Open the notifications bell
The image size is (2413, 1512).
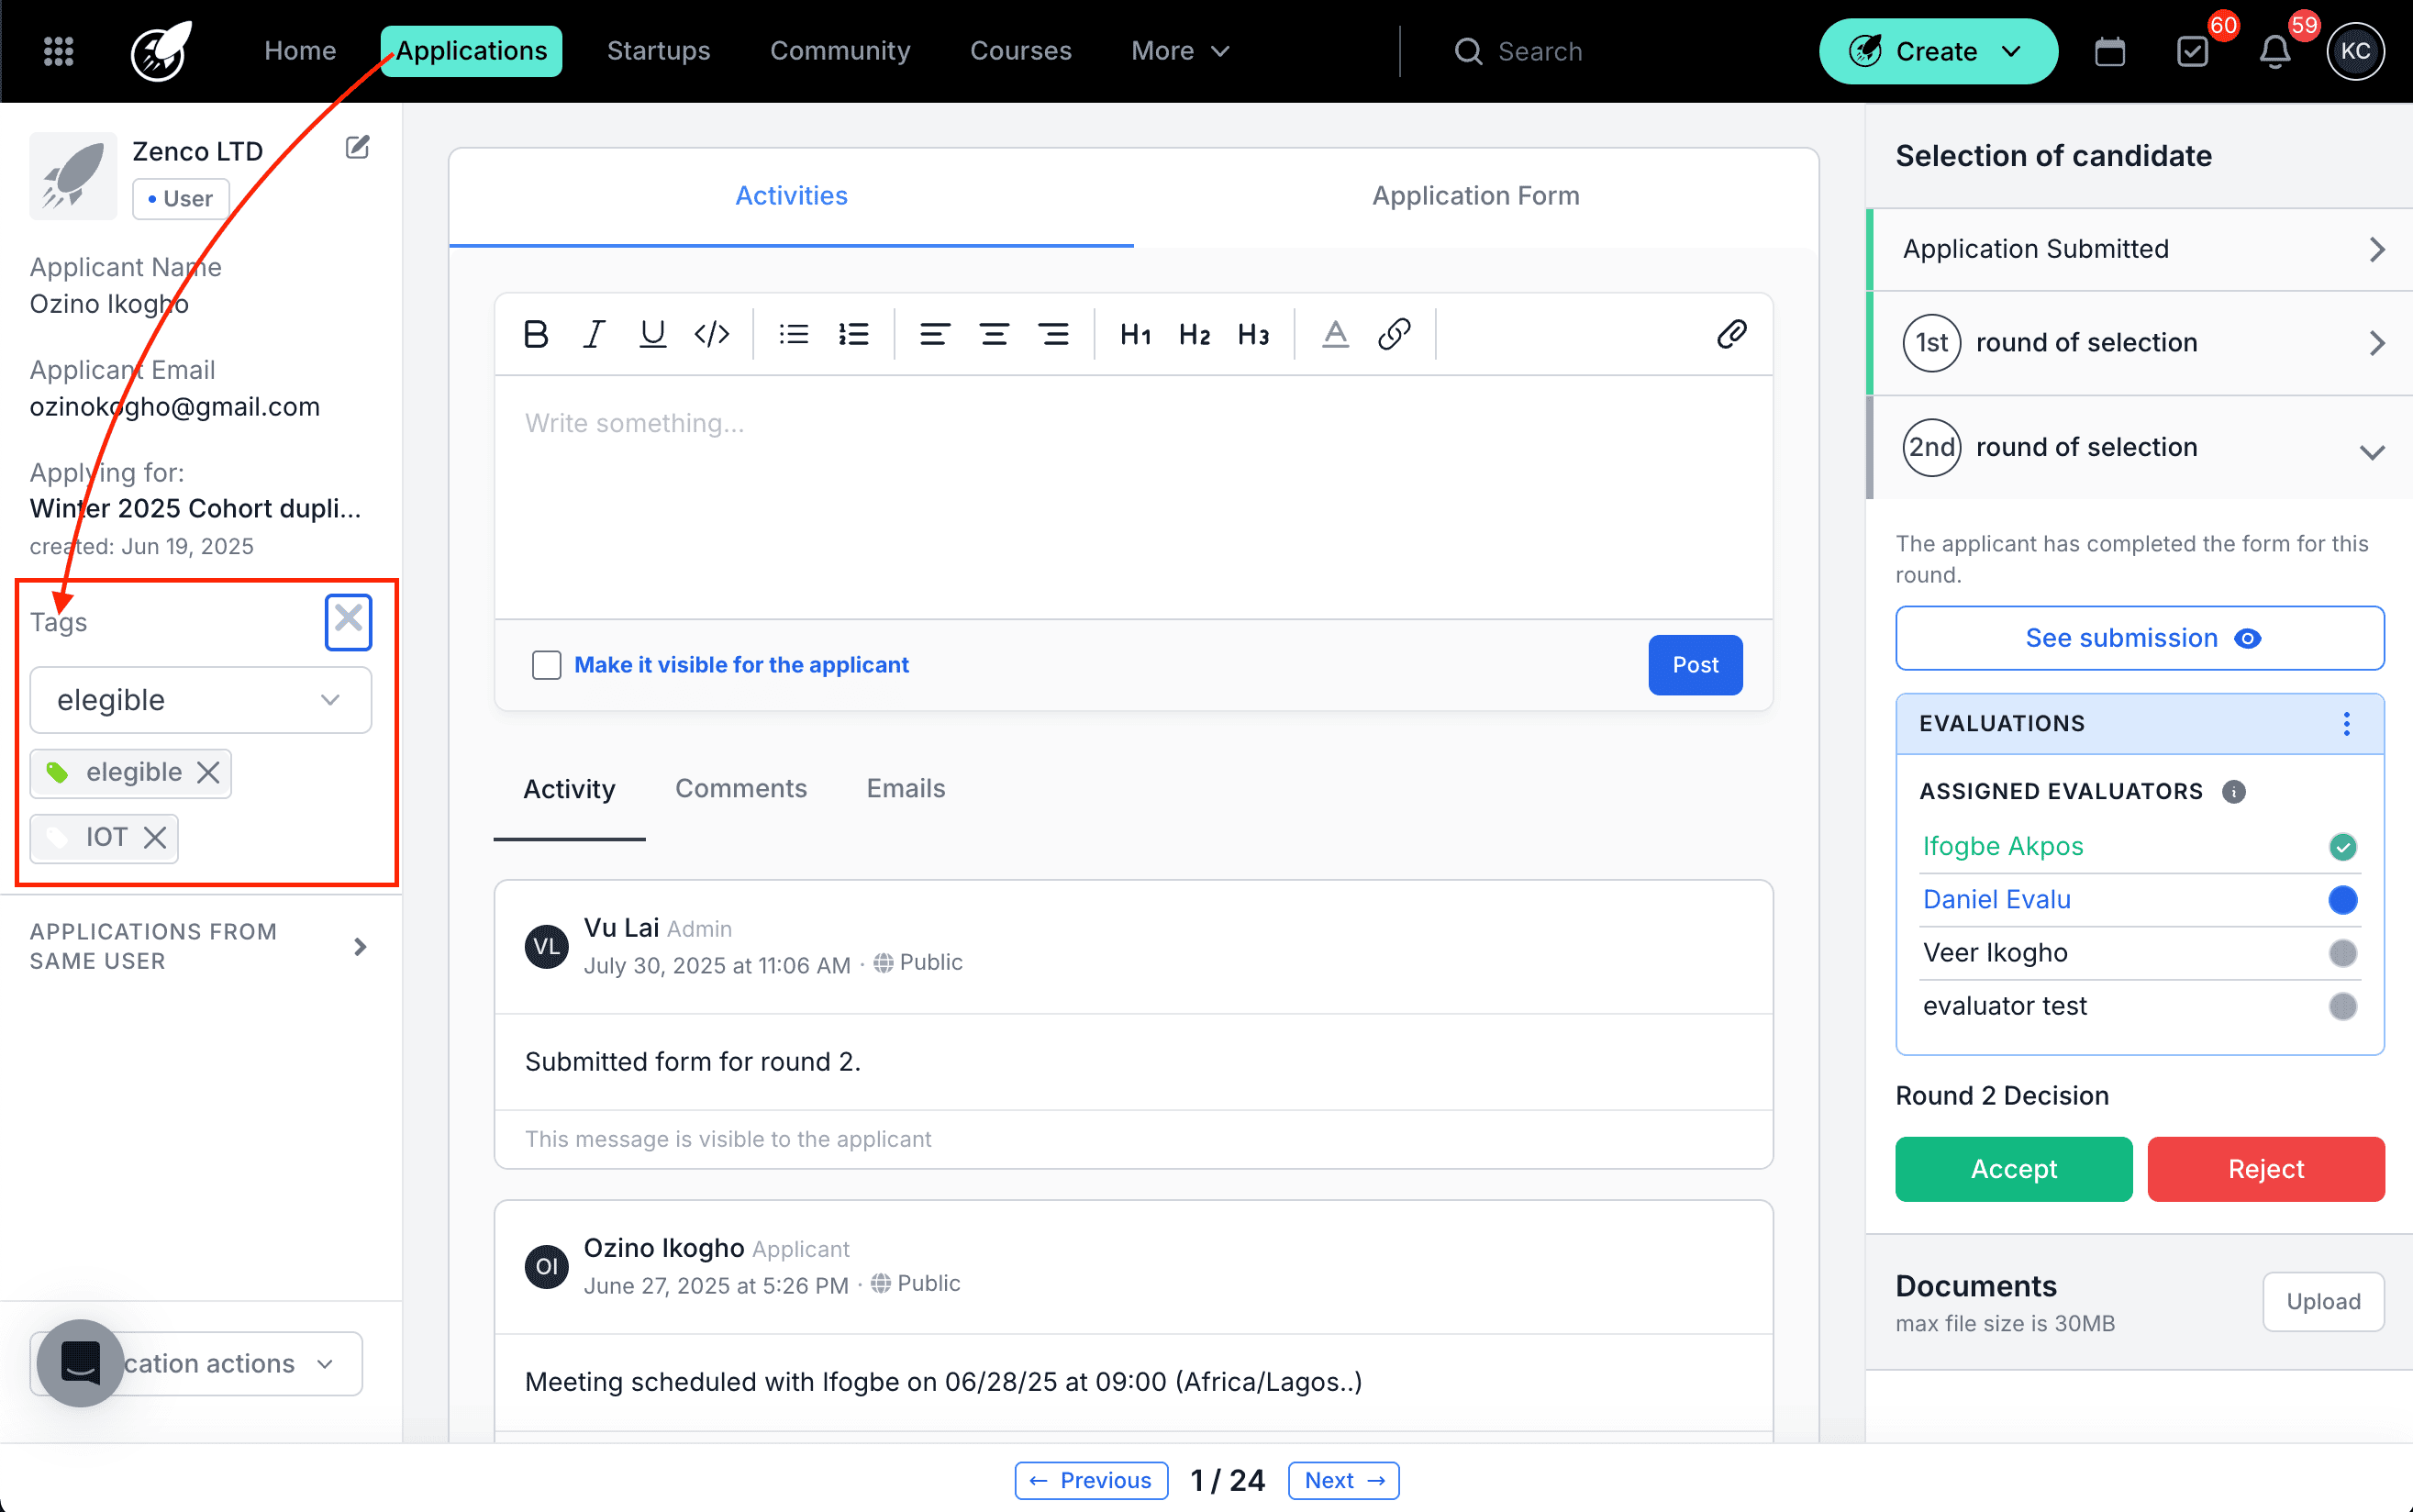pos(2274,52)
